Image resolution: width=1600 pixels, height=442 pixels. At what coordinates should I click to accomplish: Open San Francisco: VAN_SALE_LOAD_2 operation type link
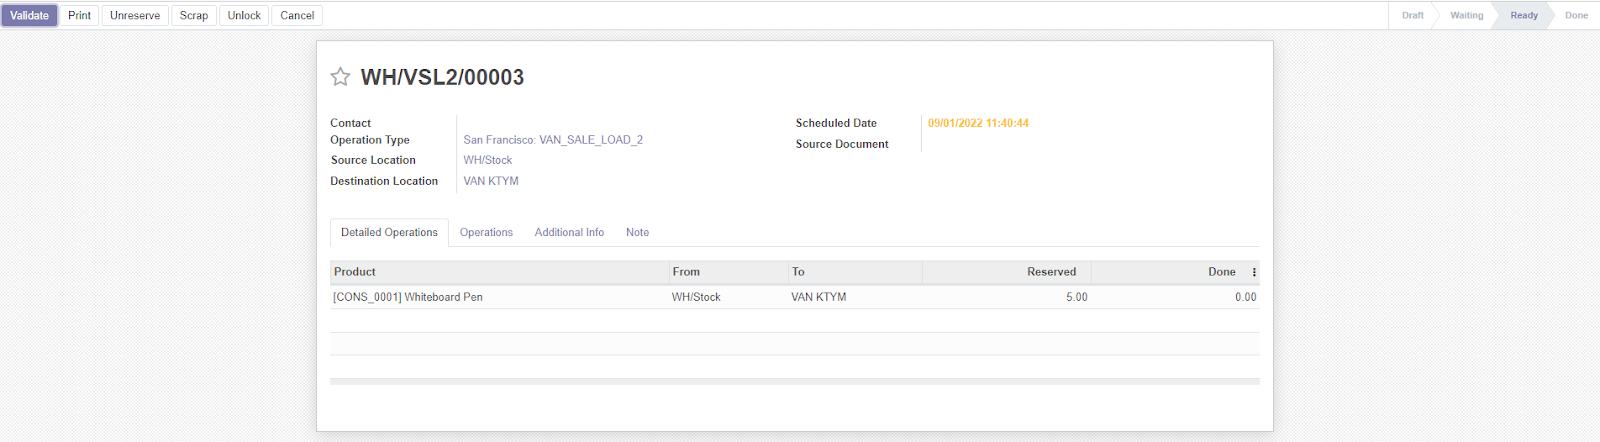coord(553,140)
